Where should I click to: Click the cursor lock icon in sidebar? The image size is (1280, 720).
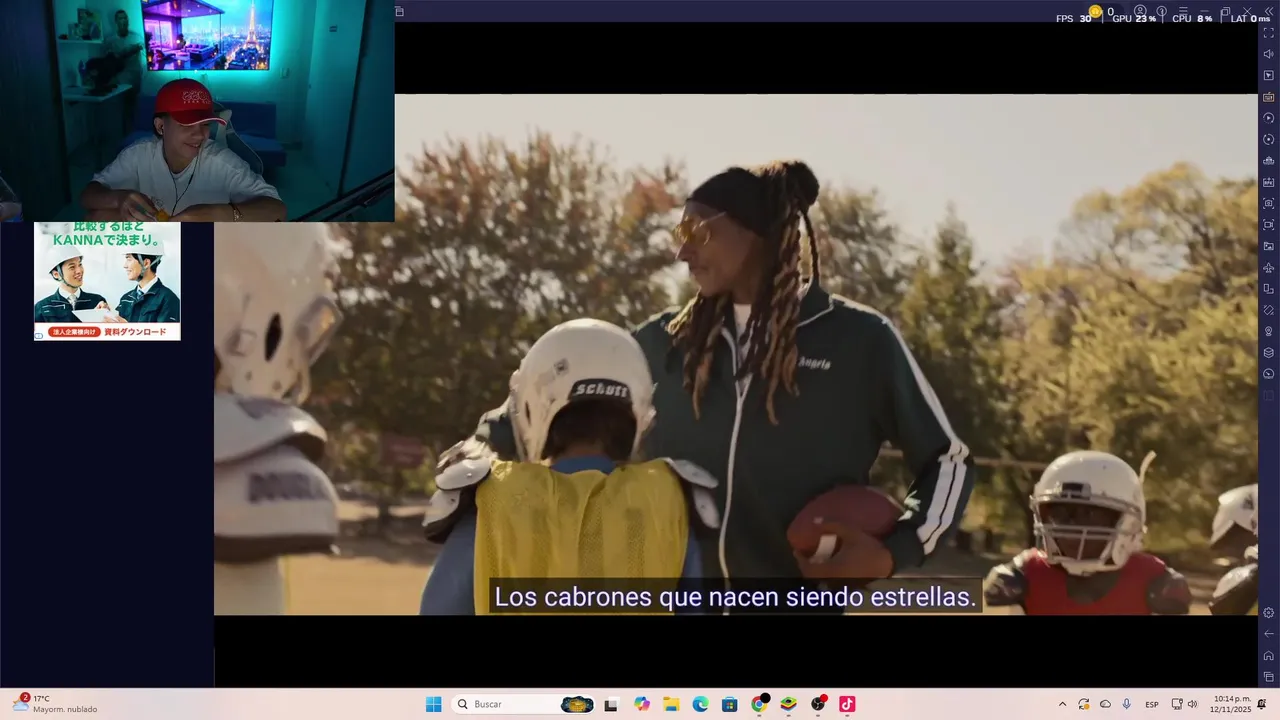[1269, 75]
